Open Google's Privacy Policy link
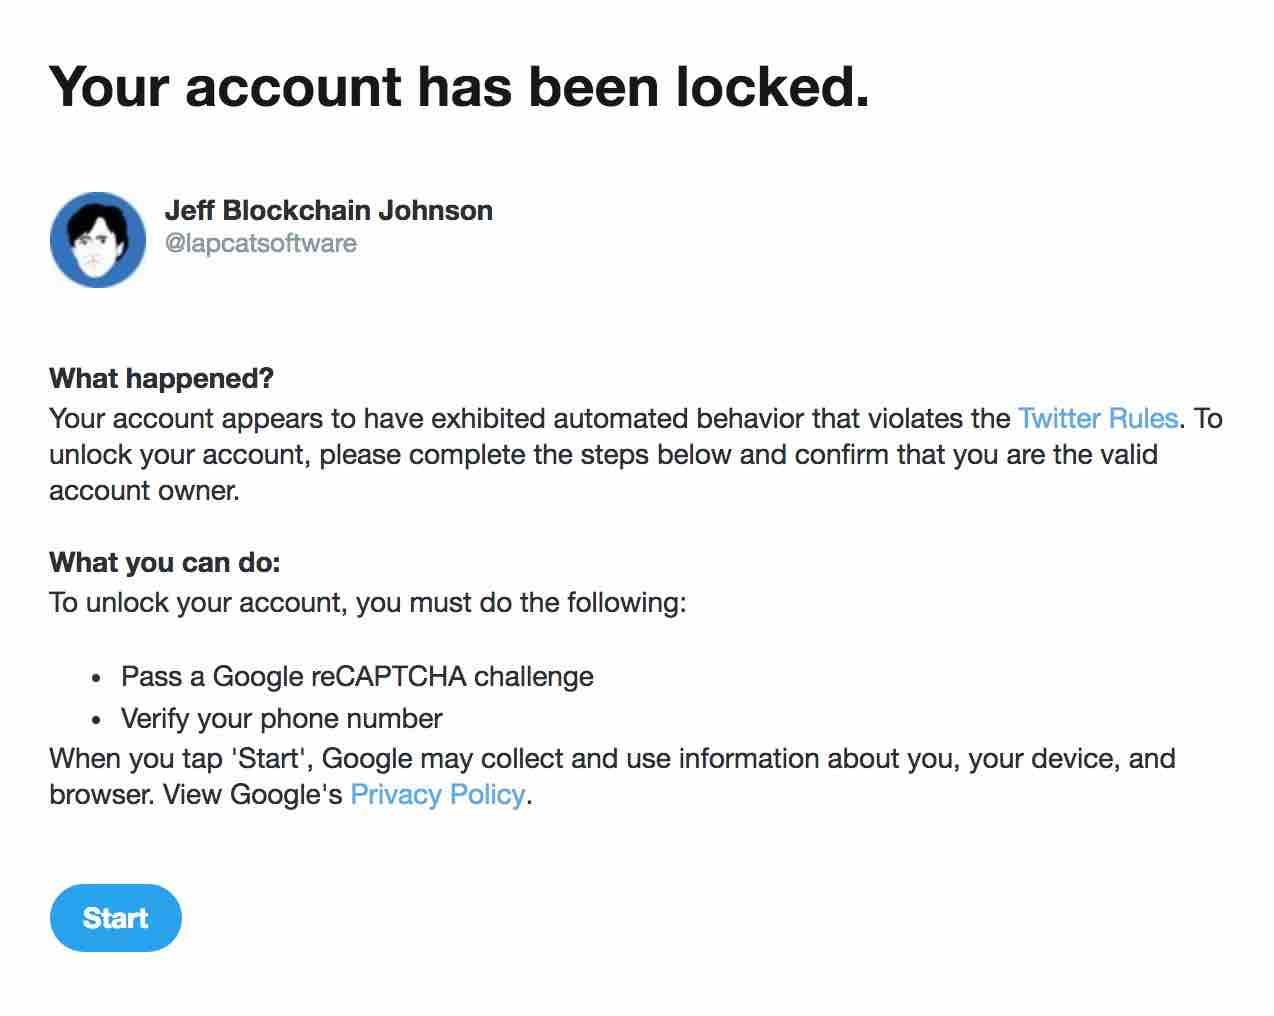The image size is (1274, 1016). 437,794
